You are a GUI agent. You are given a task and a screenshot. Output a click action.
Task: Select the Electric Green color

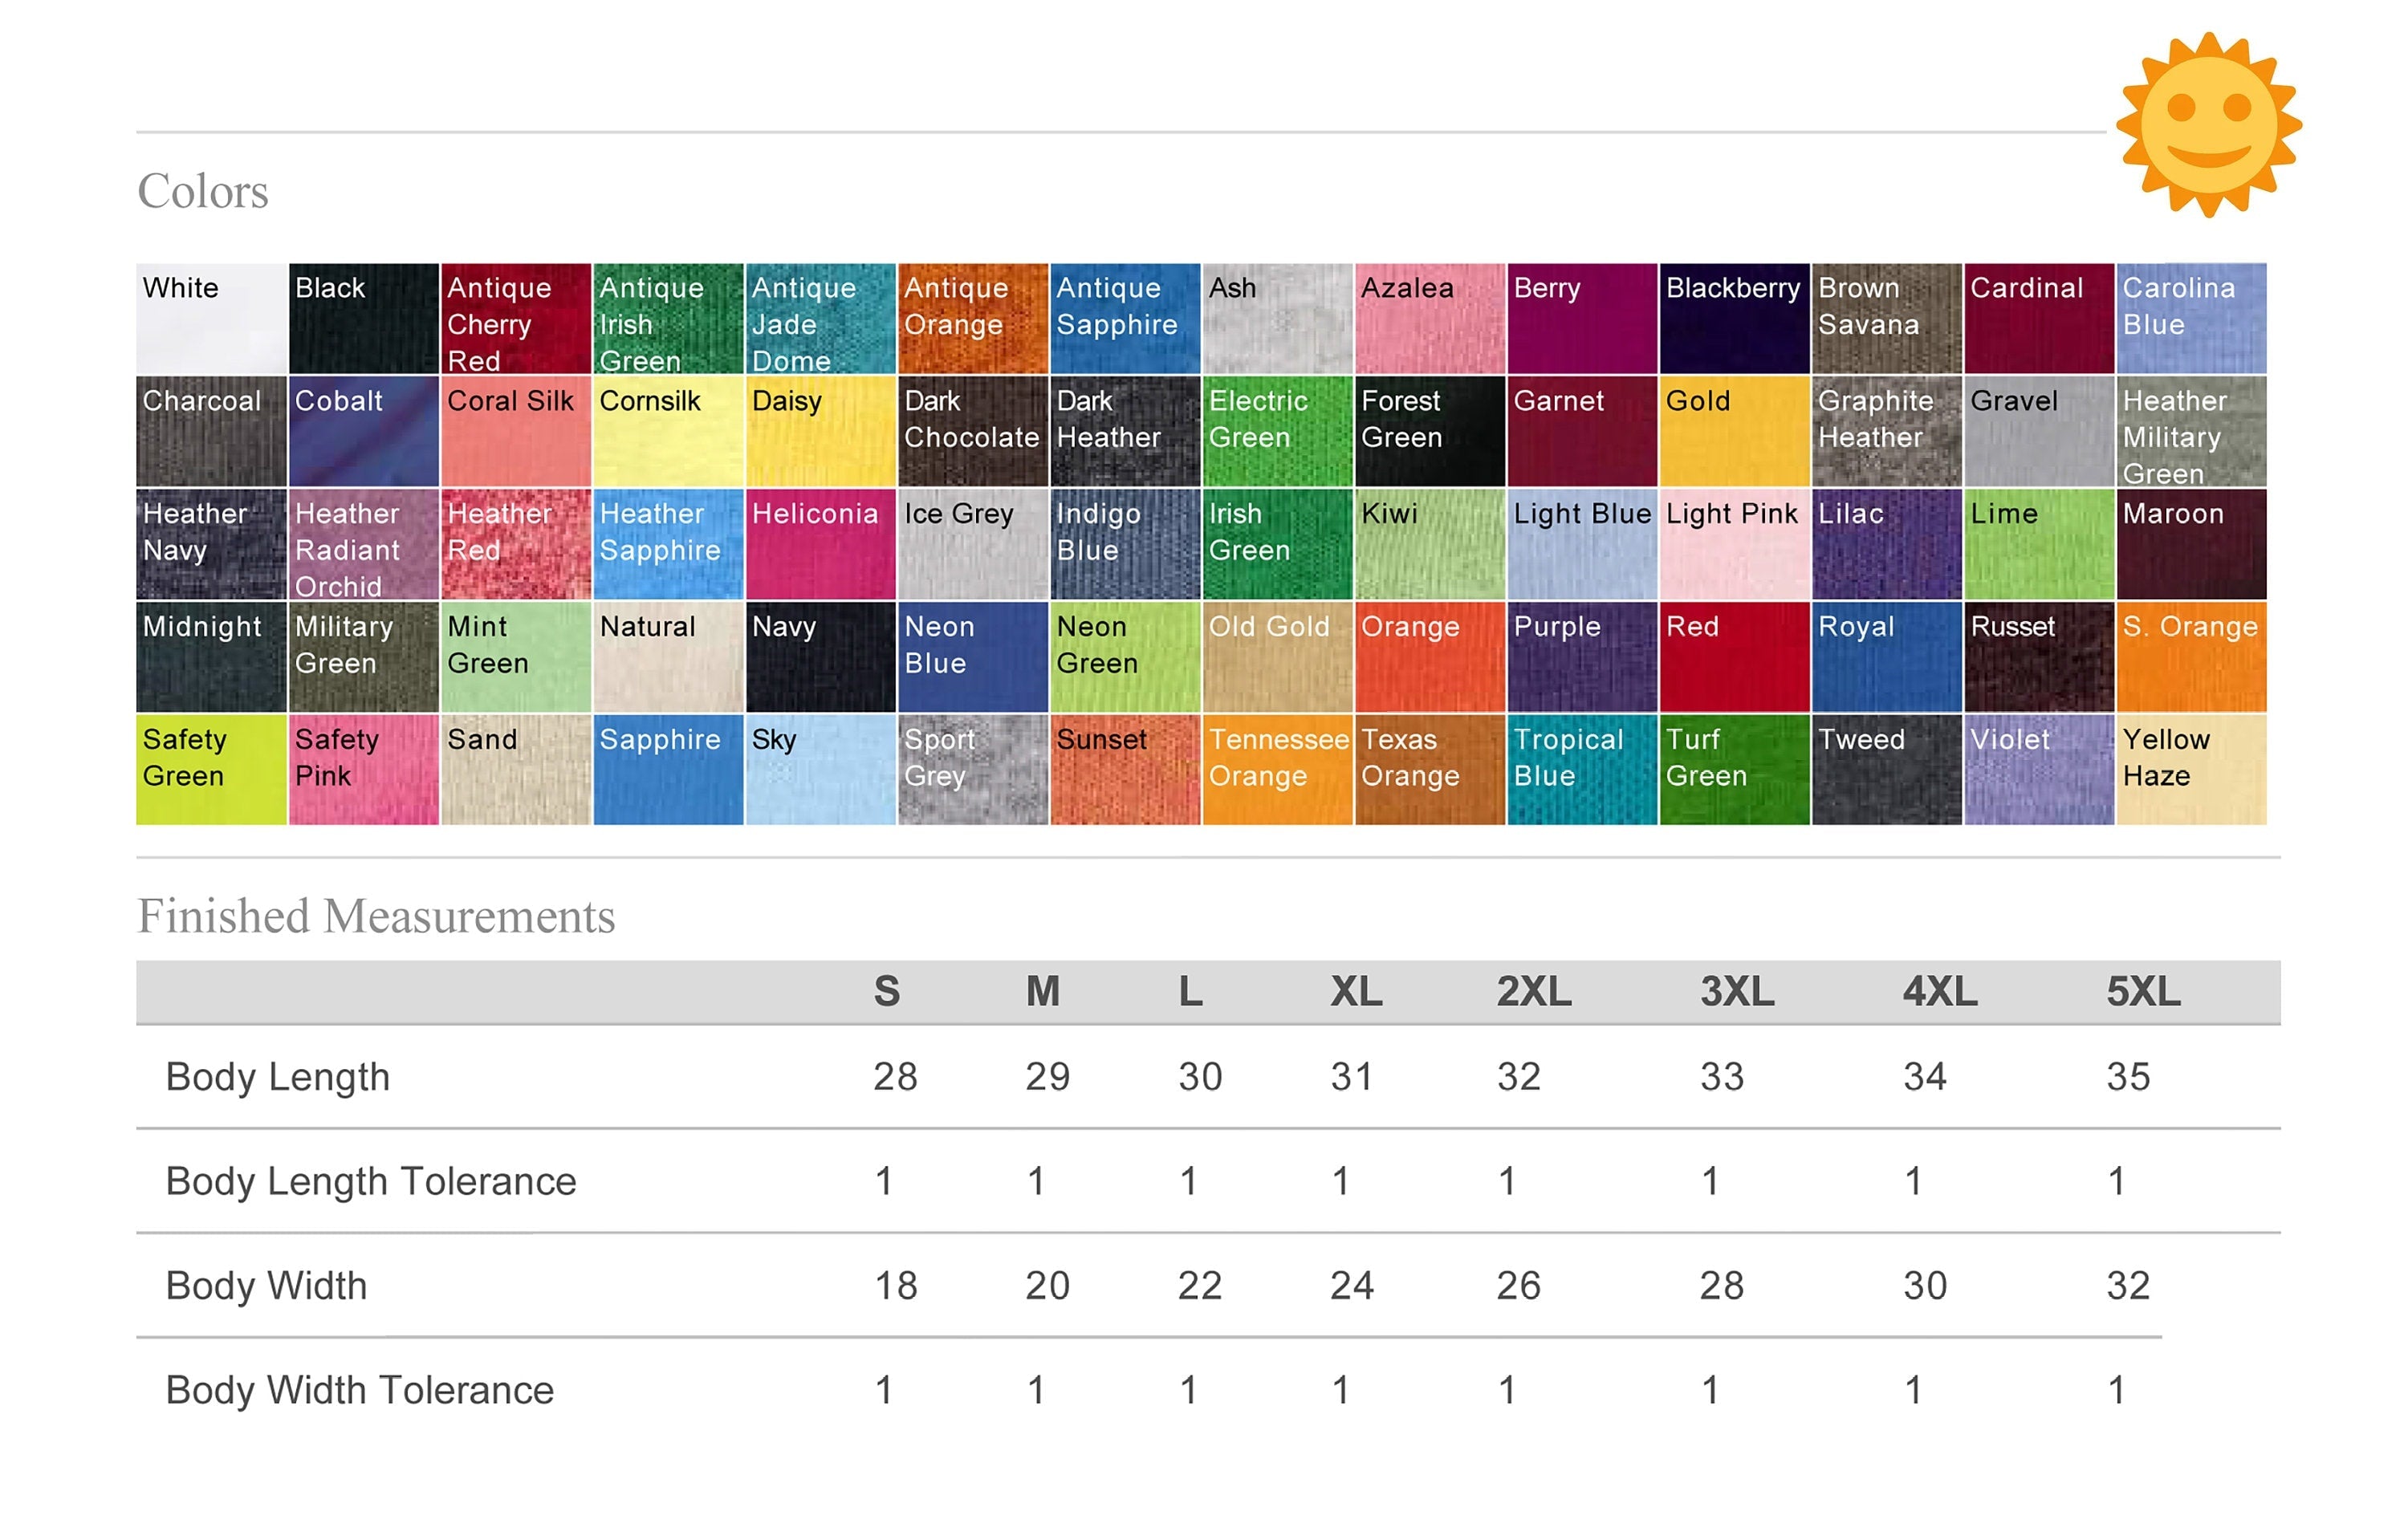tap(1277, 431)
